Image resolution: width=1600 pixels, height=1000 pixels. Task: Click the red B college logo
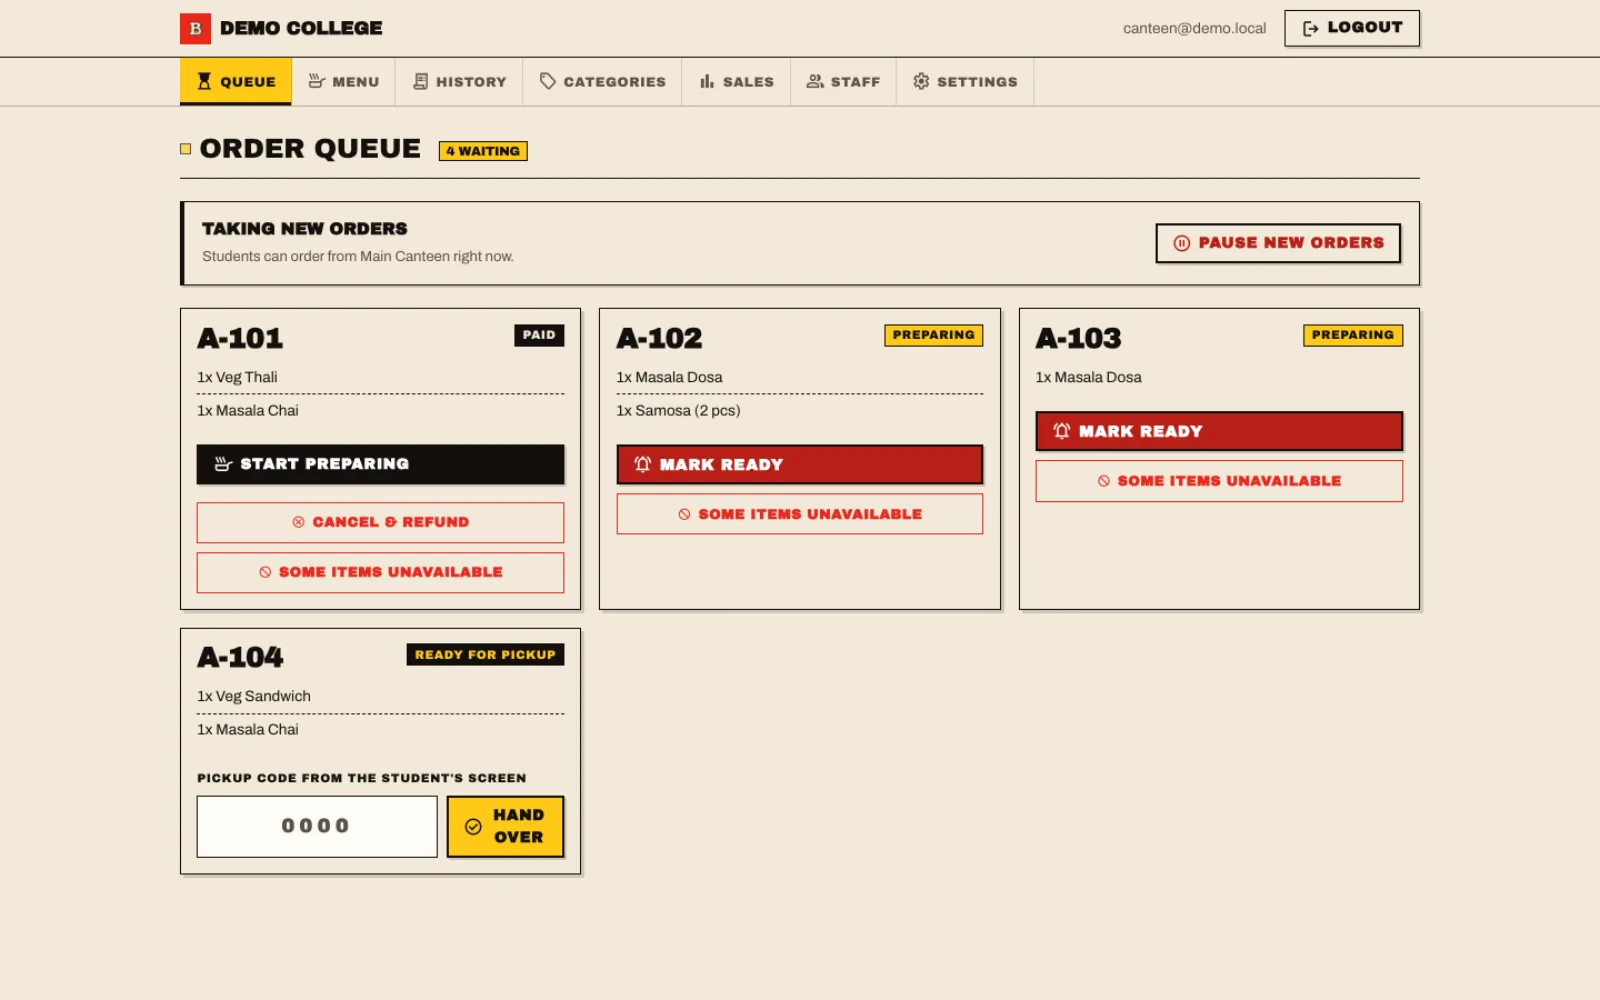195,28
